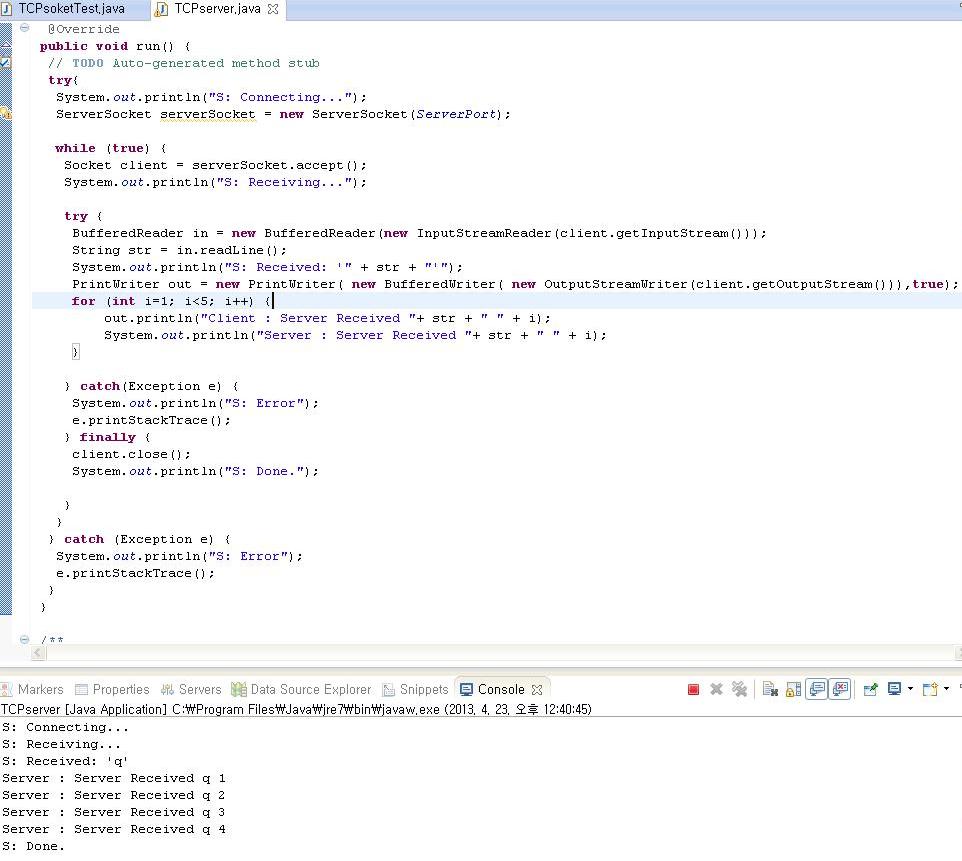Toggle show console on standard output change
The height and width of the screenshot is (861, 962).
[817, 689]
